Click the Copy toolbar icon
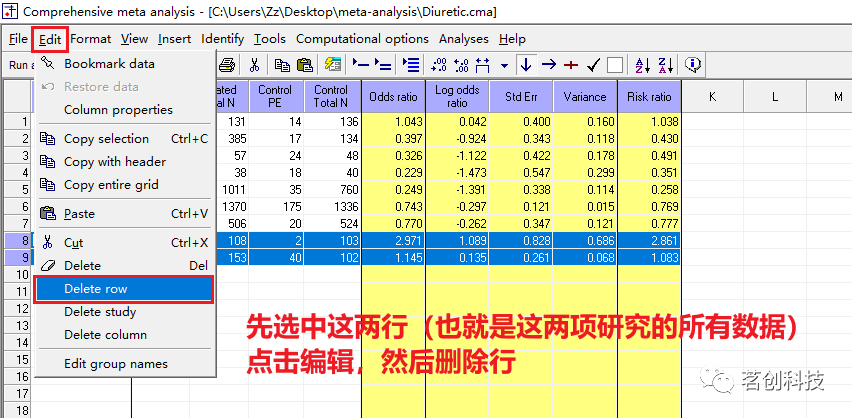Image resolution: width=852 pixels, height=418 pixels. [x=281, y=65]
